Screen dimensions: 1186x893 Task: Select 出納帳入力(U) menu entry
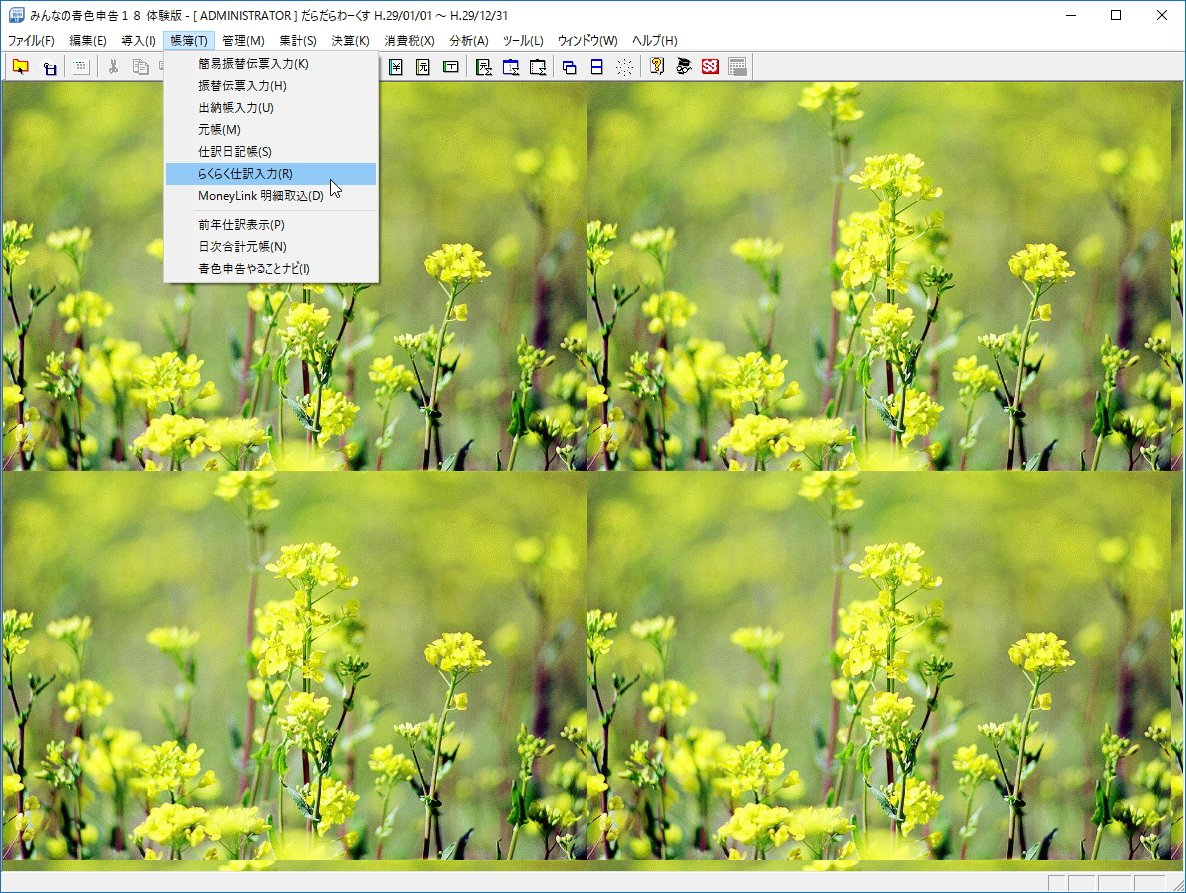(x=271, y=107)
